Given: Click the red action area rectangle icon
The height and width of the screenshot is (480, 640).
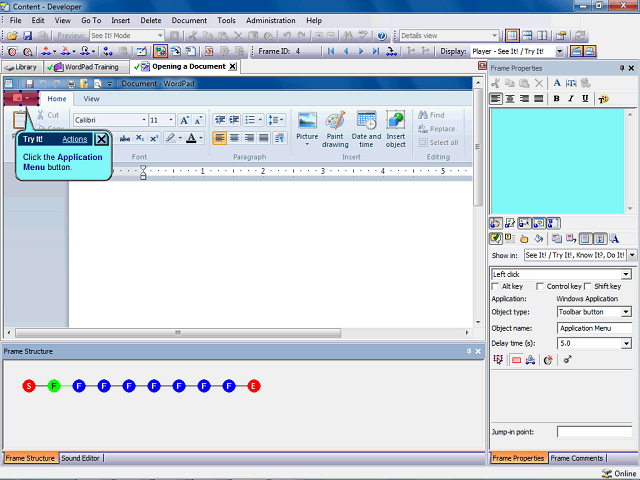Looking at the screenshot, I should [x=516, y=360].
